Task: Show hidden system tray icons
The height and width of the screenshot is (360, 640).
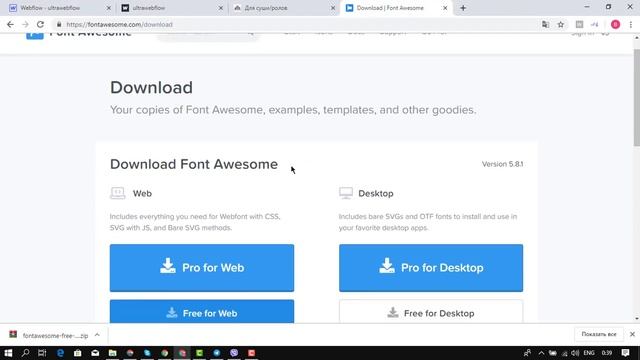Action: click(x=541, y=353)
